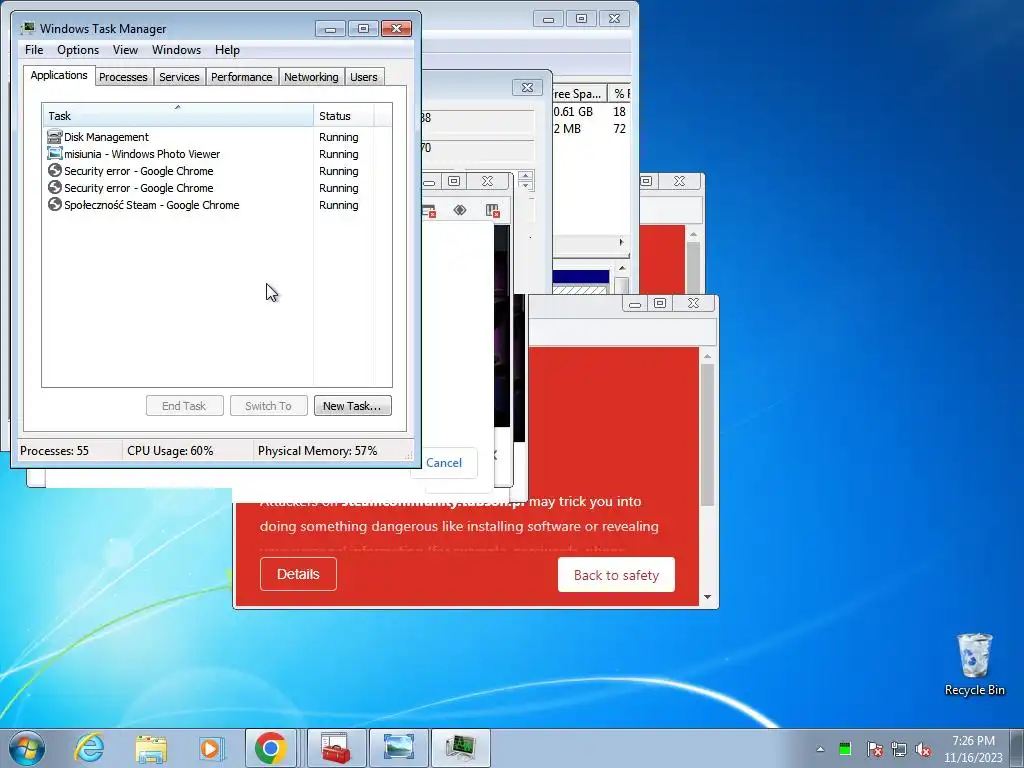The width and height of the screenshot is (1024, 768).
Task: Click the scroll up arrow on the front Chrome warning page
Action: [707, 357]
